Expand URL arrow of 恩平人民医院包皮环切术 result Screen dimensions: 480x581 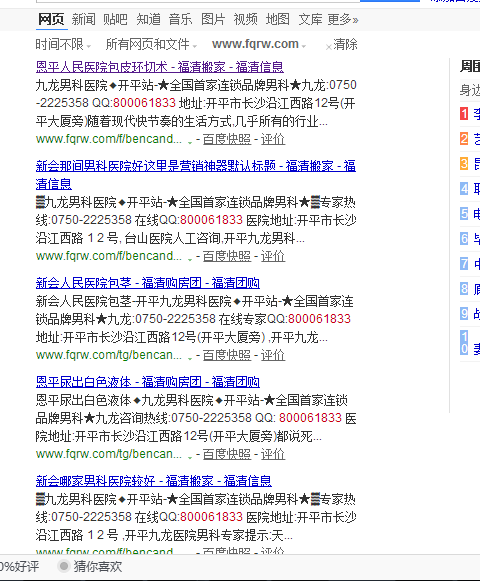tap(190, 142)
